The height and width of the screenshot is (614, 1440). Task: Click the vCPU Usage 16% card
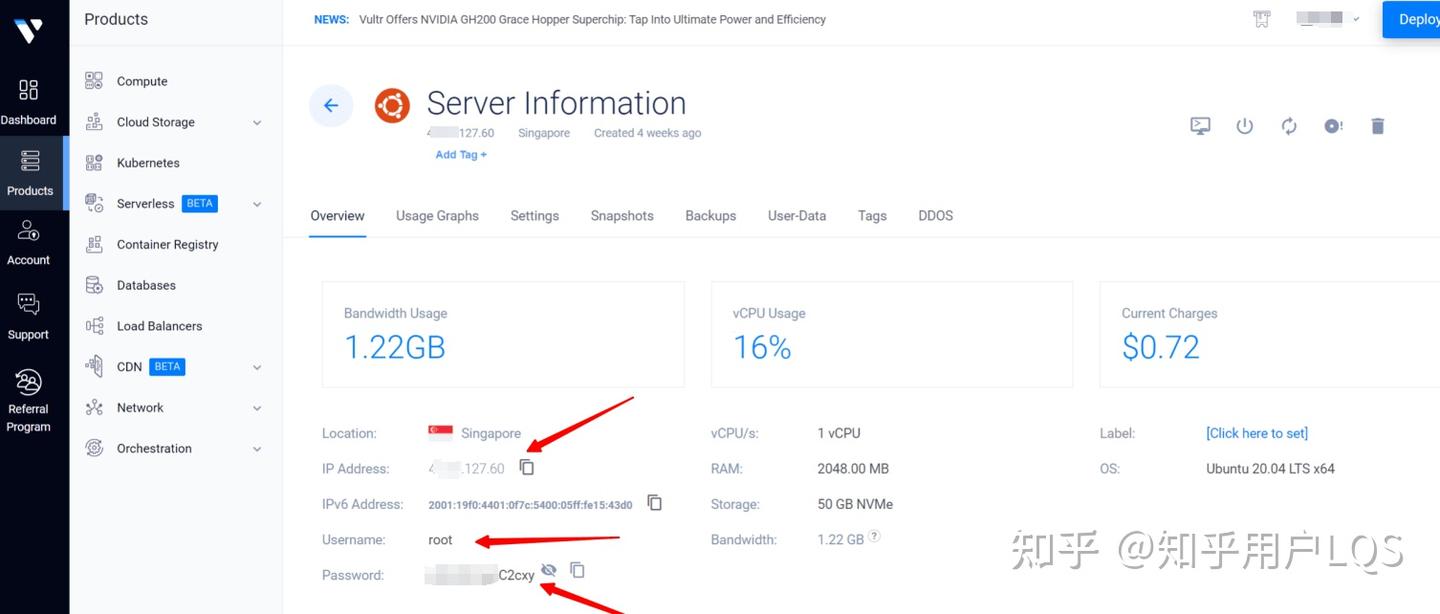[892, 334]
